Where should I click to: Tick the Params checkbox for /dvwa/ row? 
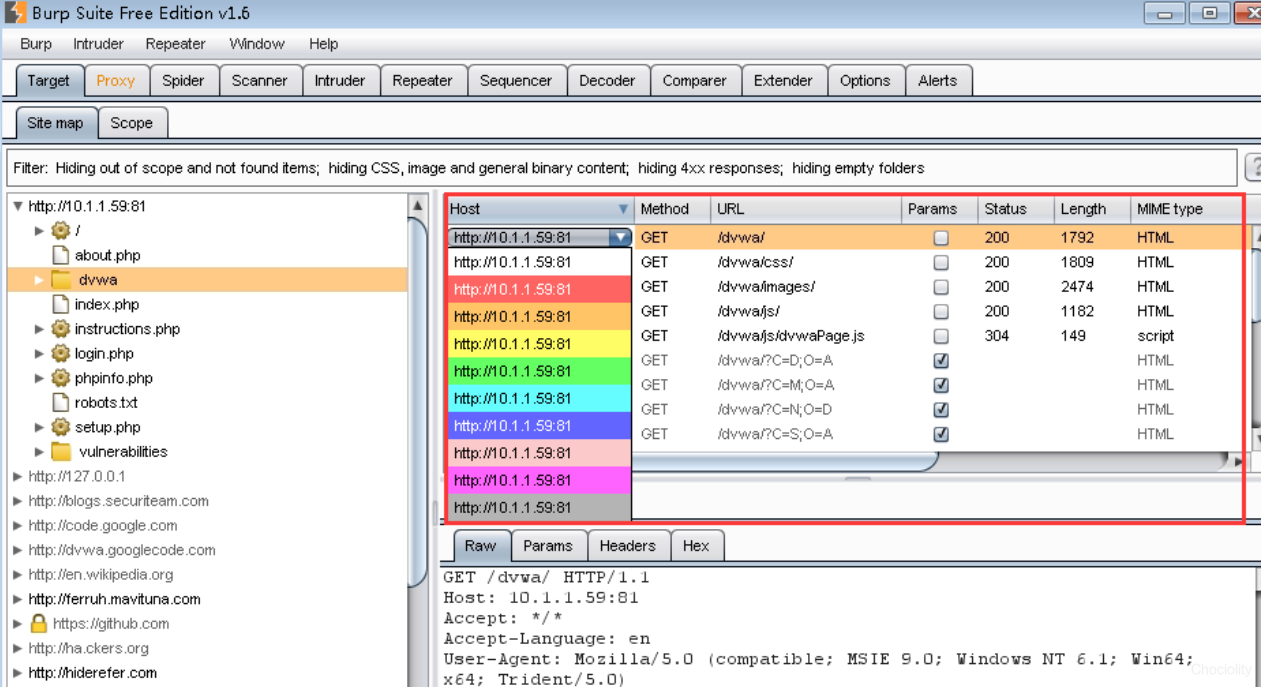coord(940,238)
